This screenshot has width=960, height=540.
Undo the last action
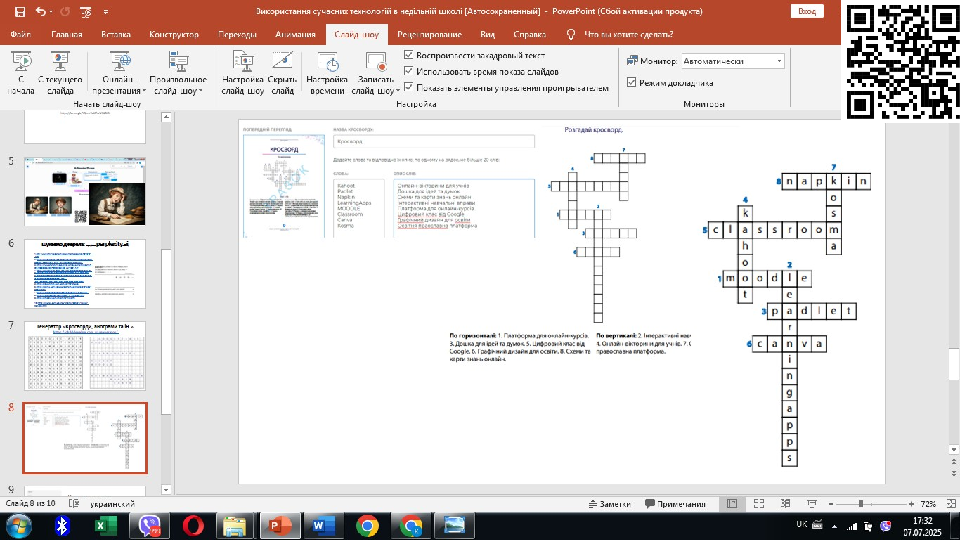[40, 12]
